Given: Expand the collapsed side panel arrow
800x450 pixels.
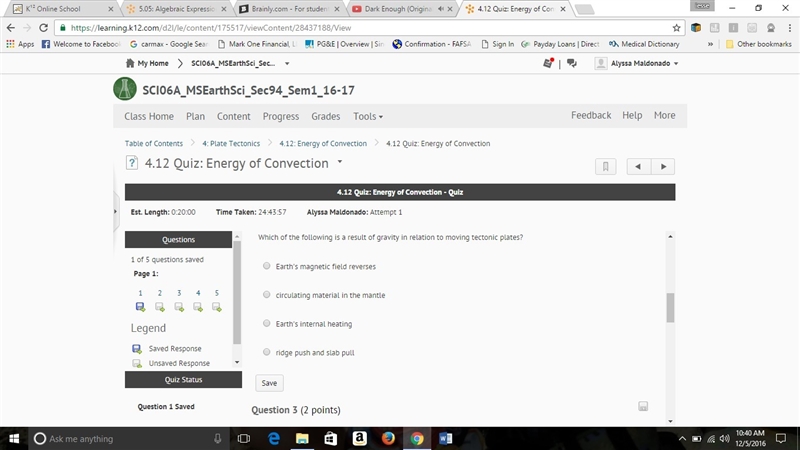Looking at the screenshot, I should 115,211.
